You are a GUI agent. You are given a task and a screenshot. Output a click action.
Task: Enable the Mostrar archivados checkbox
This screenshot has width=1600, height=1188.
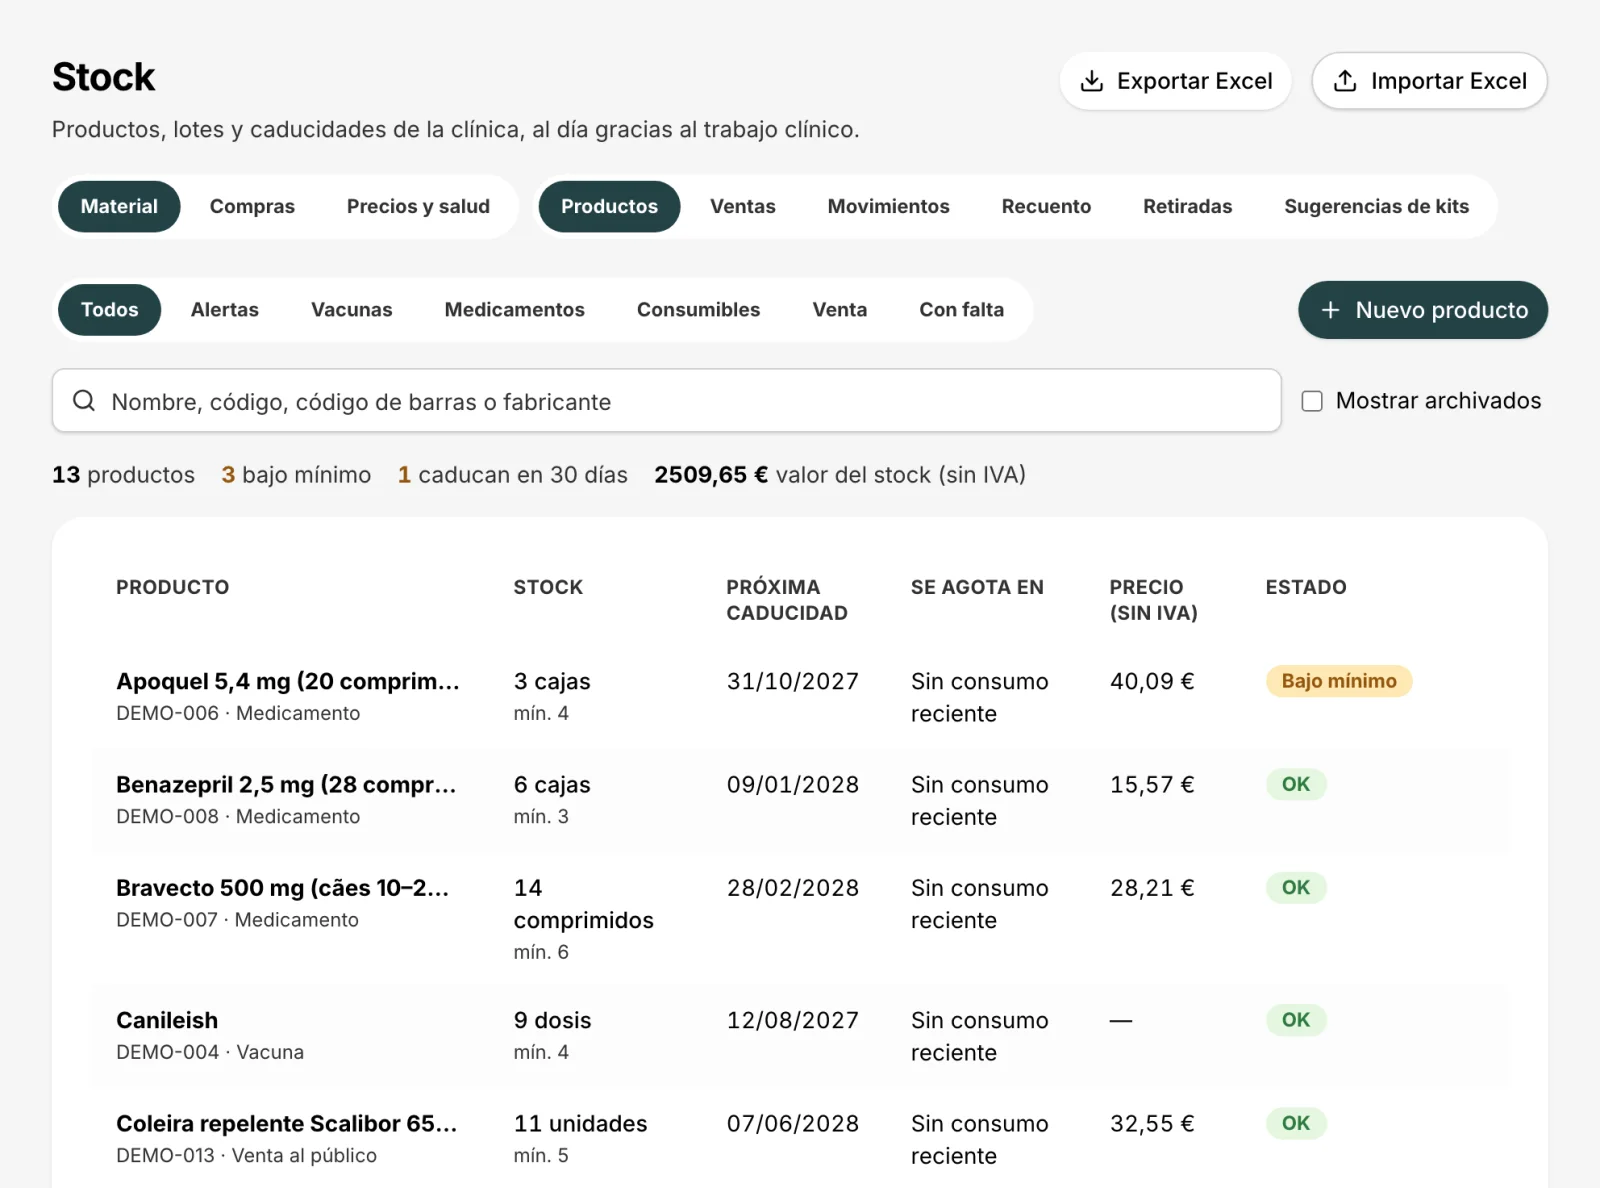[x=1312, y=401]
